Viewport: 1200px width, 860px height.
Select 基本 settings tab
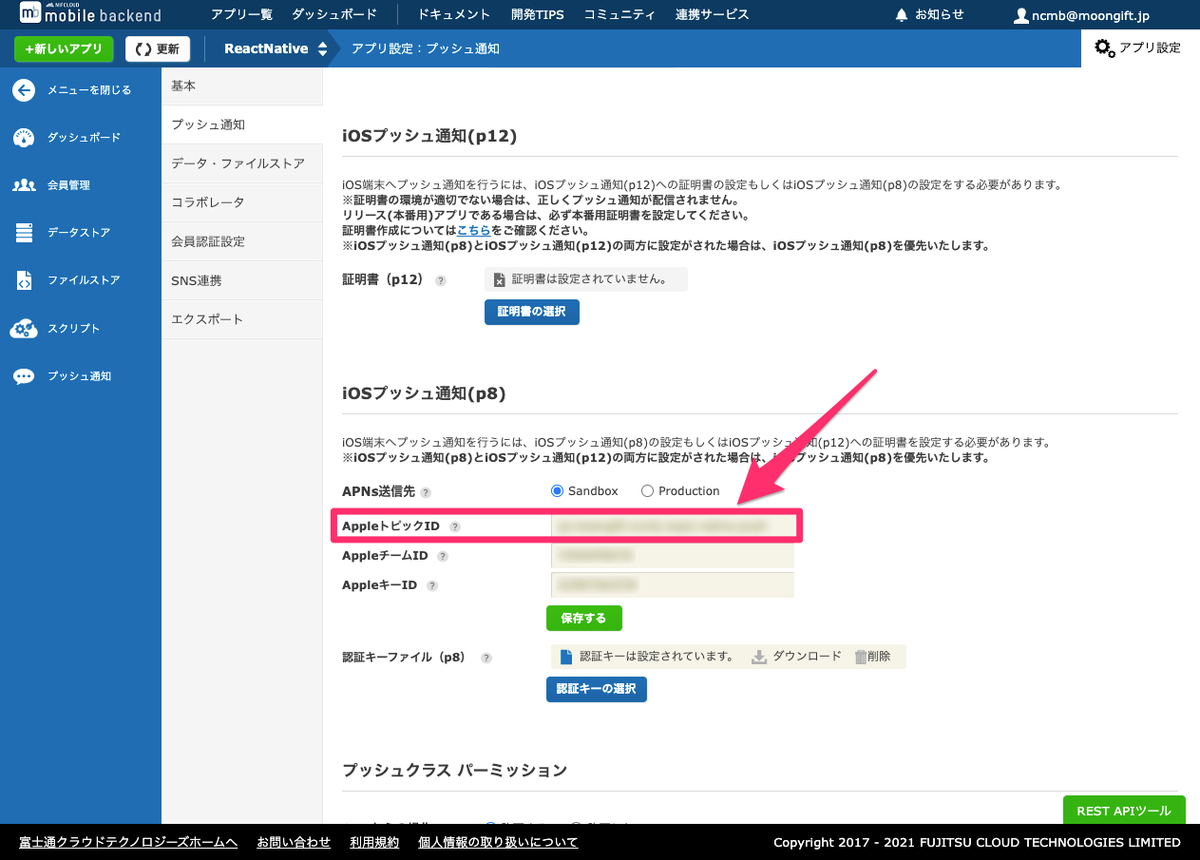[x=242, y=86]
